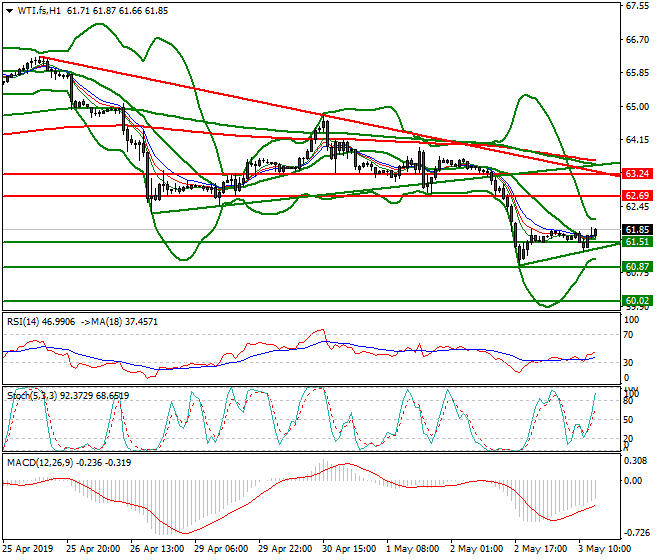This screenshot has height=560, width=660.
Task: Click the RSI(14) 46.9906 indicator label
Action: coord(41,322)
